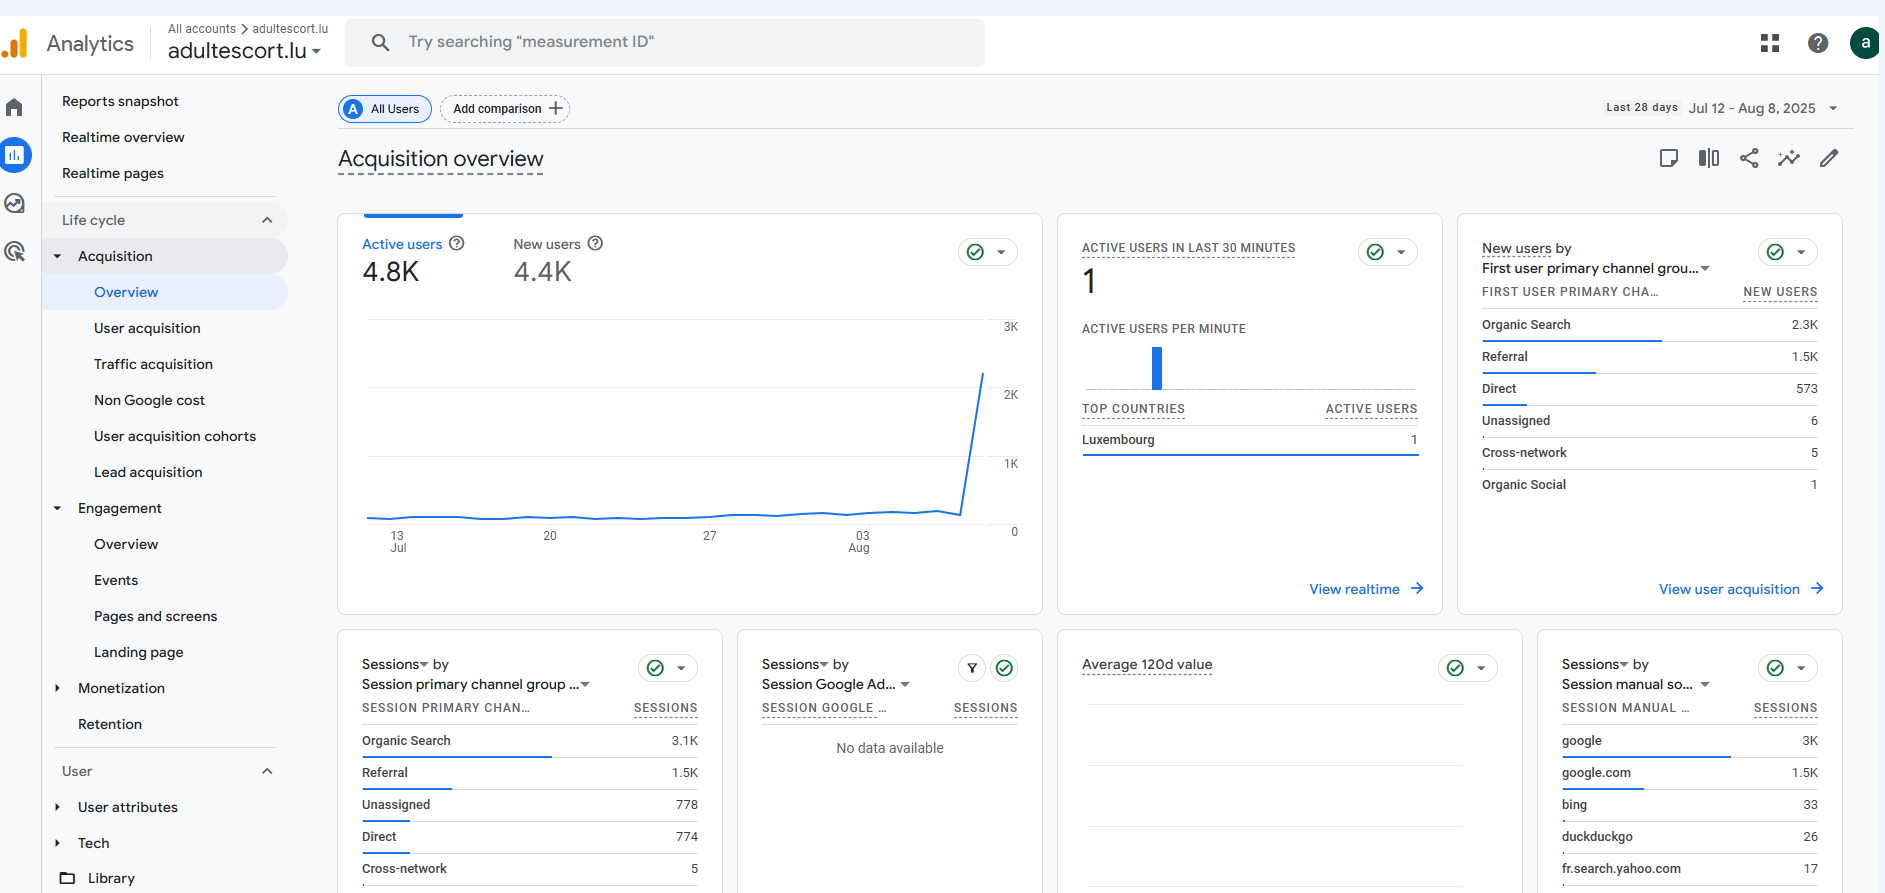Click arrow beside View user acquisition

1817,588
